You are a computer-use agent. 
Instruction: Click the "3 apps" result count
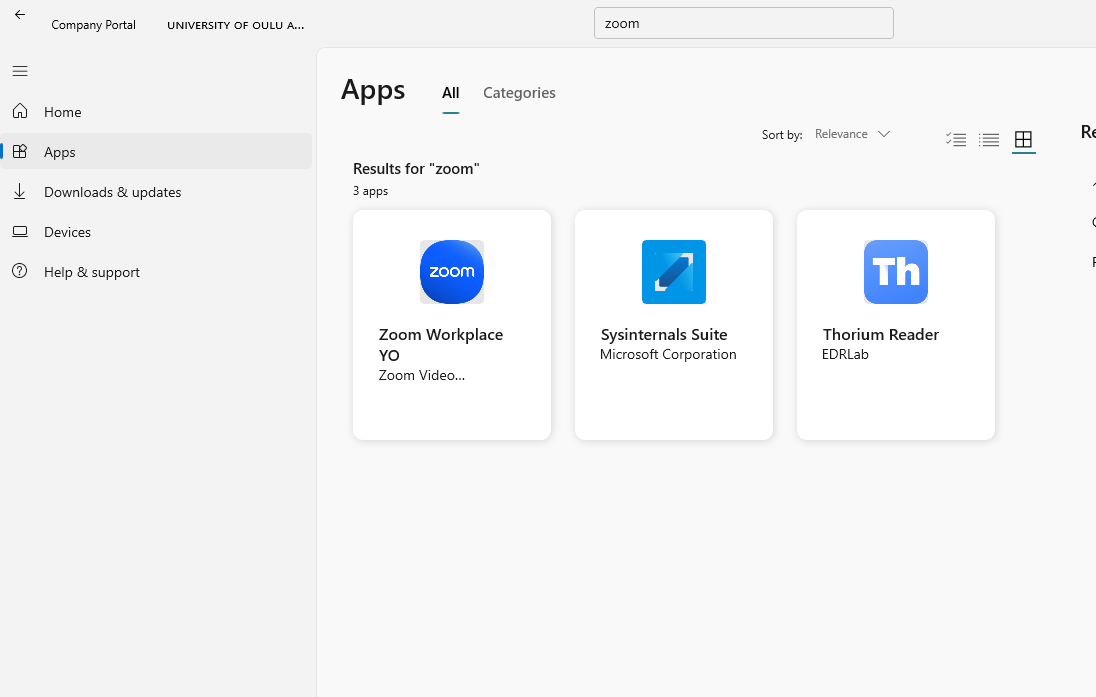370,191
